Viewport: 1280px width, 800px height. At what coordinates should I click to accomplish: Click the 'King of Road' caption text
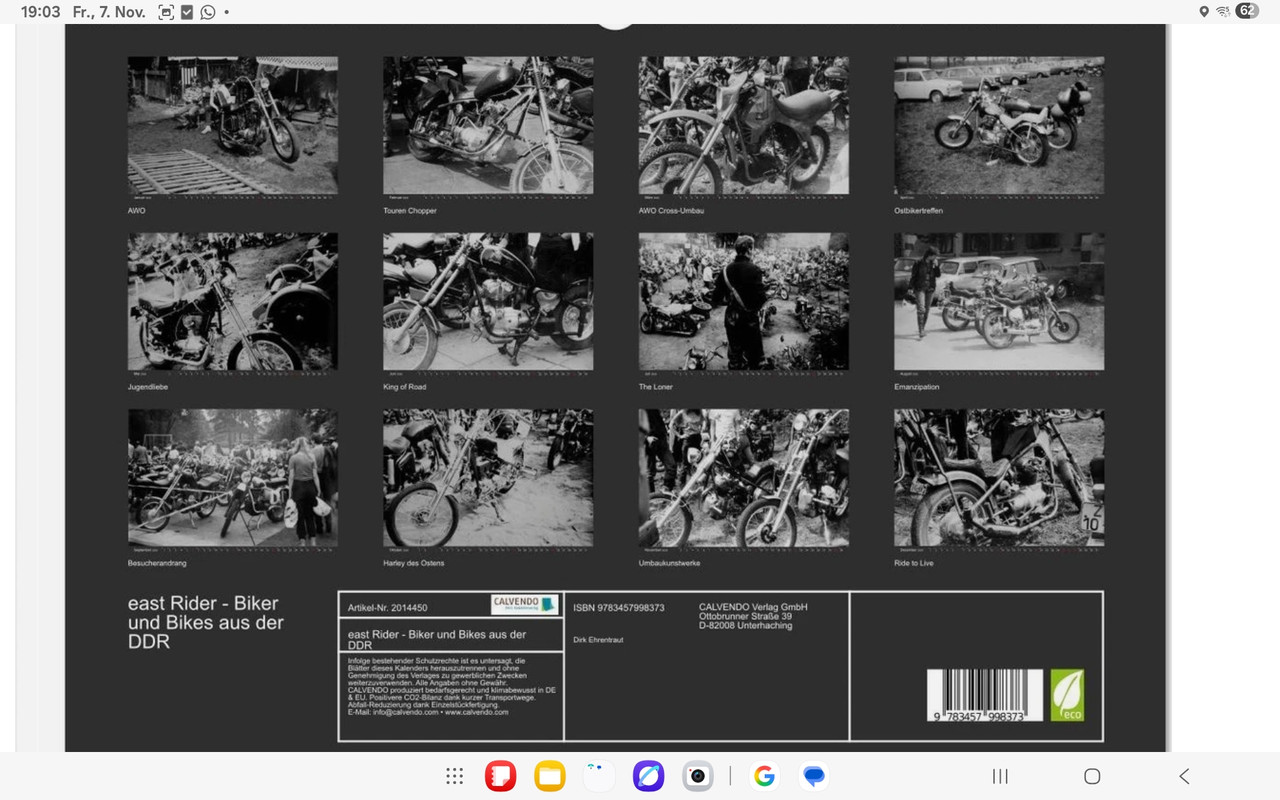click(405, 387)
